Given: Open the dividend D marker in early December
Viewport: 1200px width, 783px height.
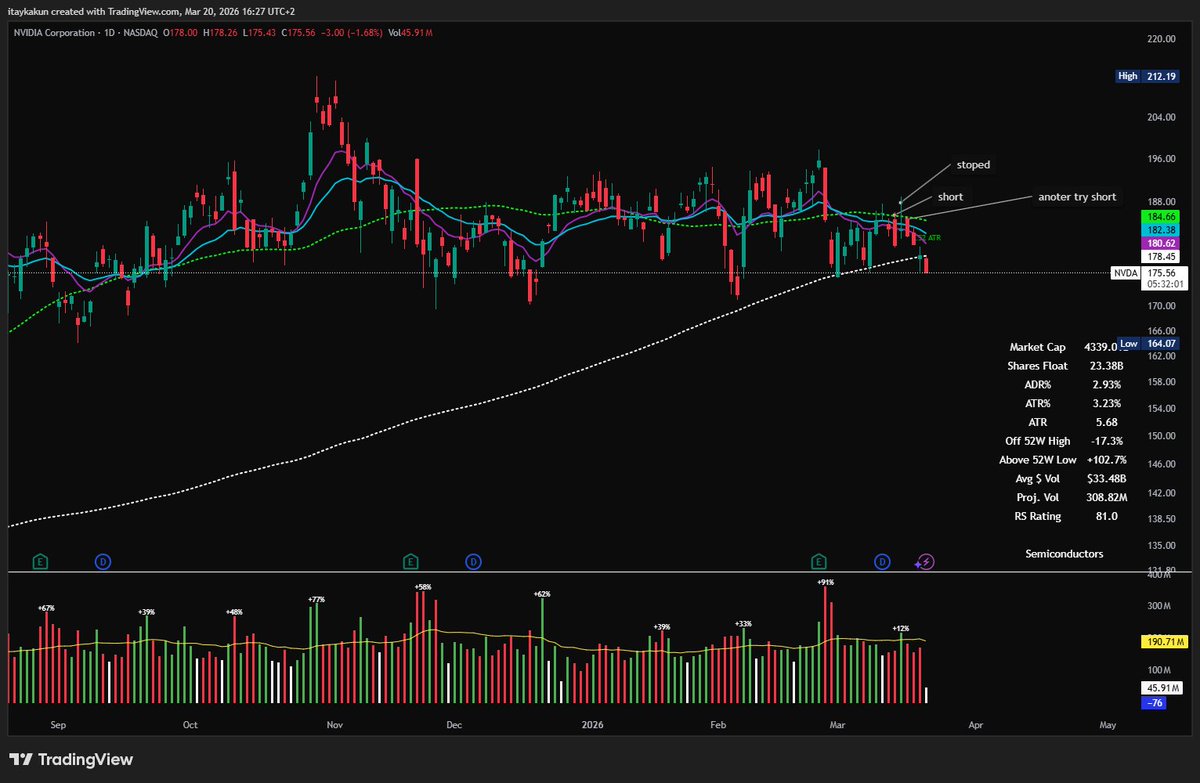Looking at the screenshot, I should [472, 561].
